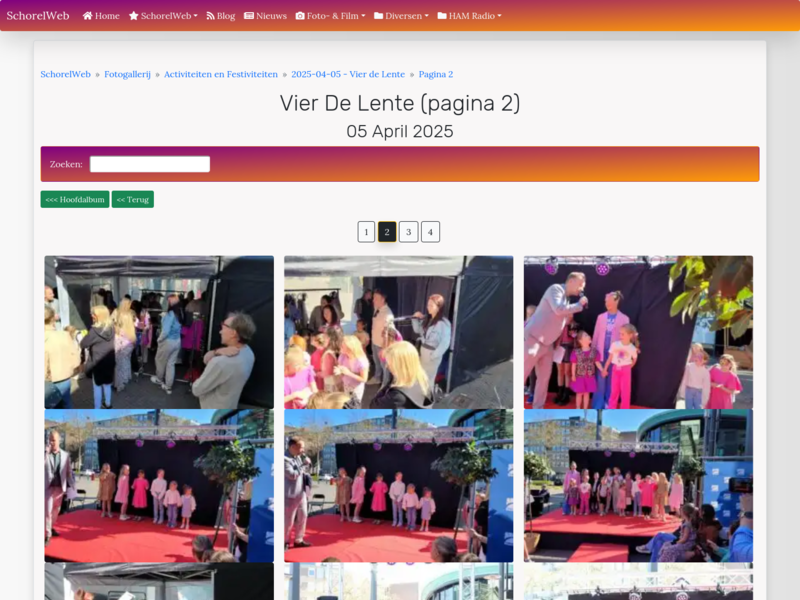Open middle-row center photo of presenter on red stage

coord(398,486)
